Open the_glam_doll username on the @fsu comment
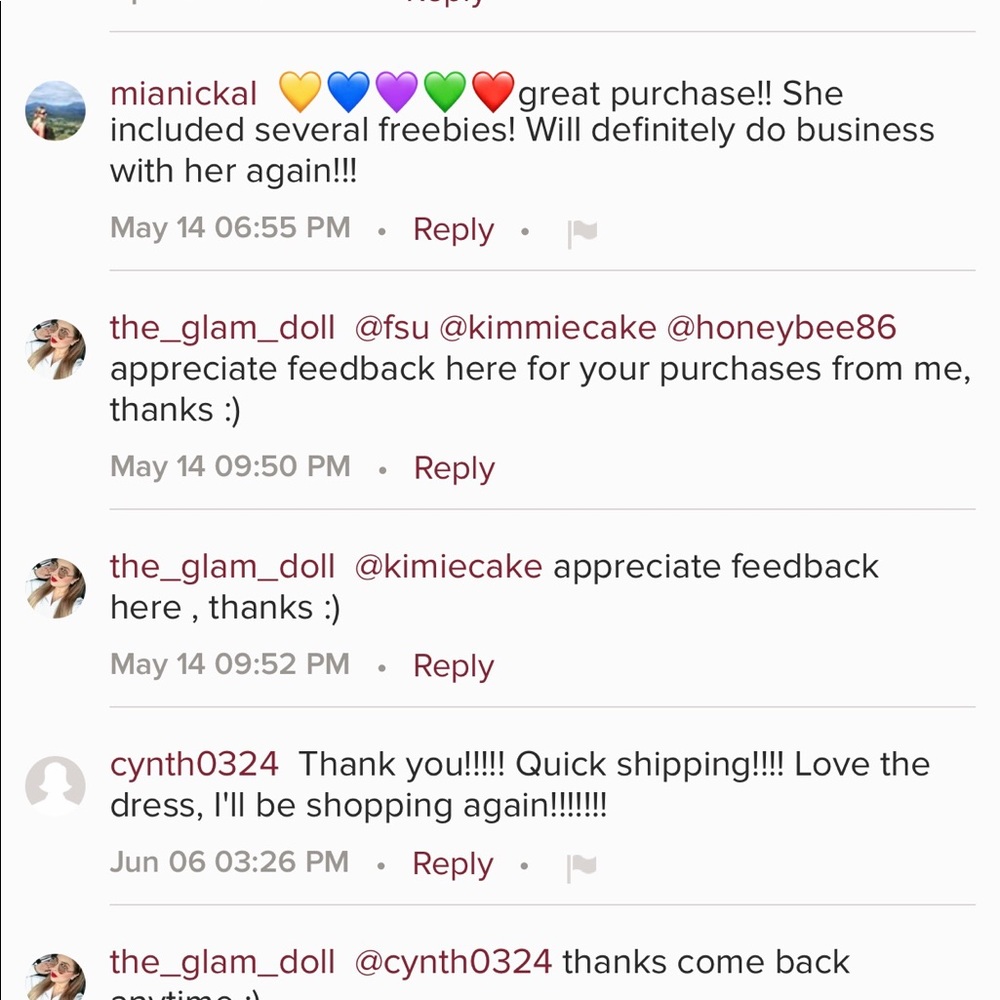 tap(222, 328)
